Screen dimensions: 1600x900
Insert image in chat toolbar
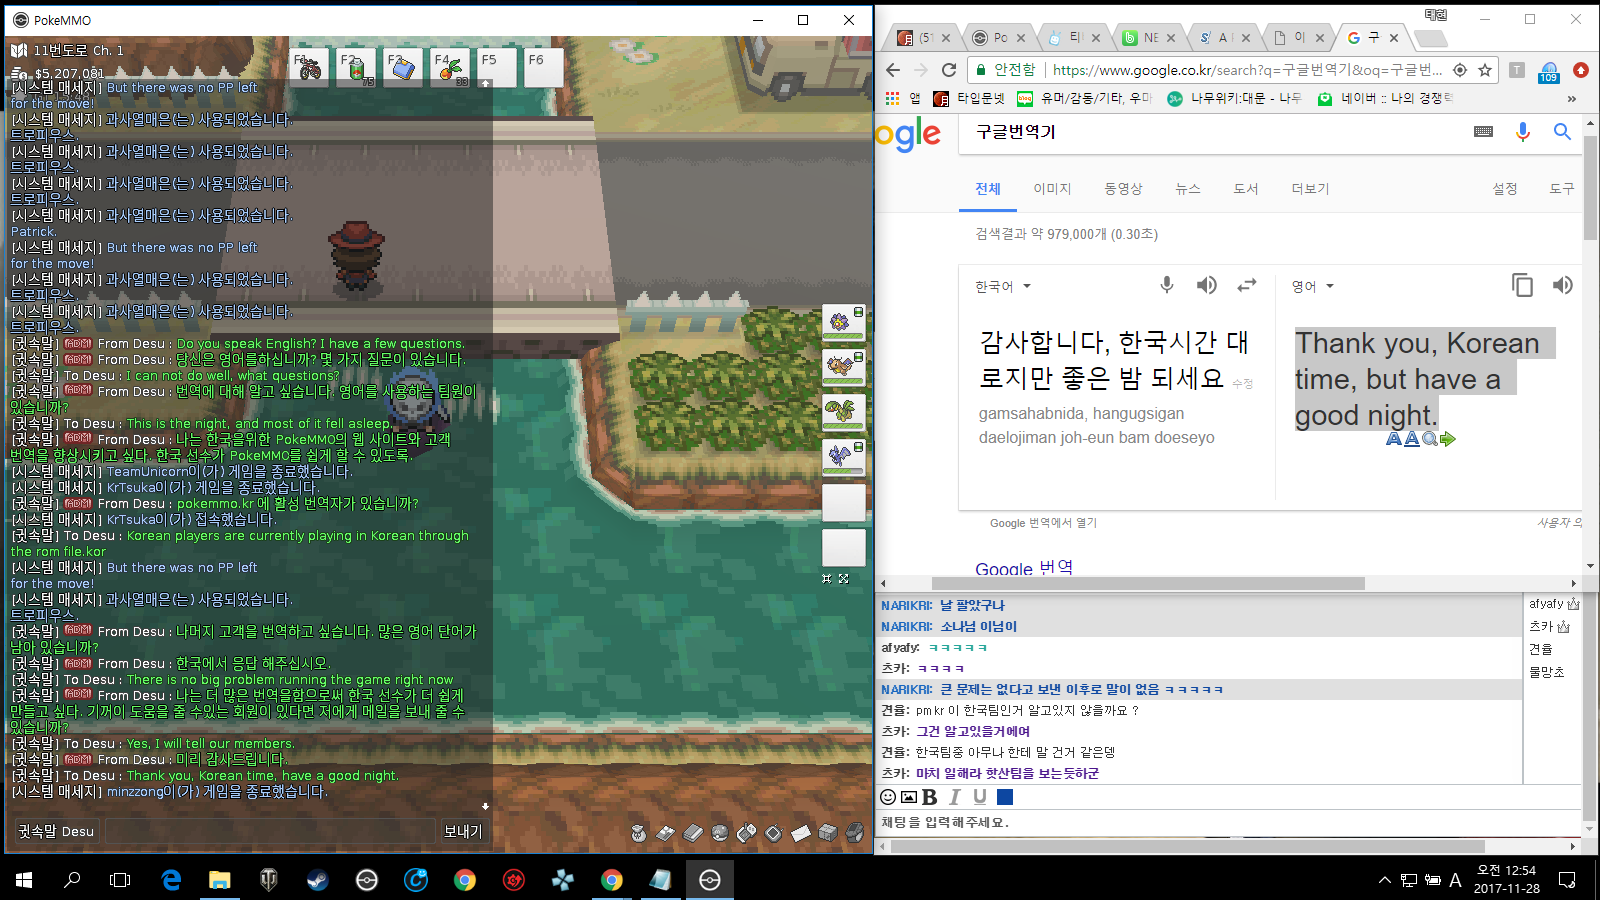tap(909, 797)
